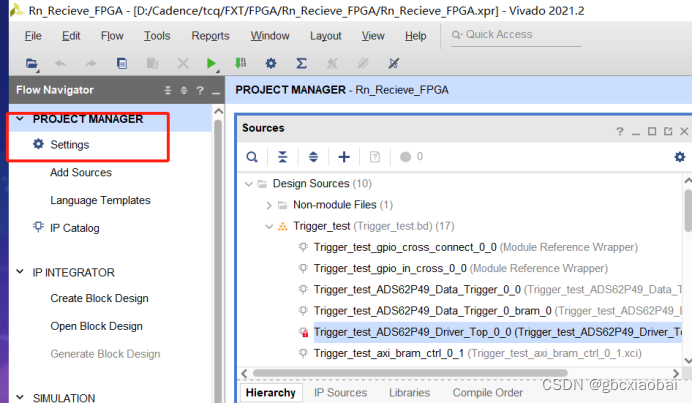
Task: Open the Edit menu
Action: 71,36
